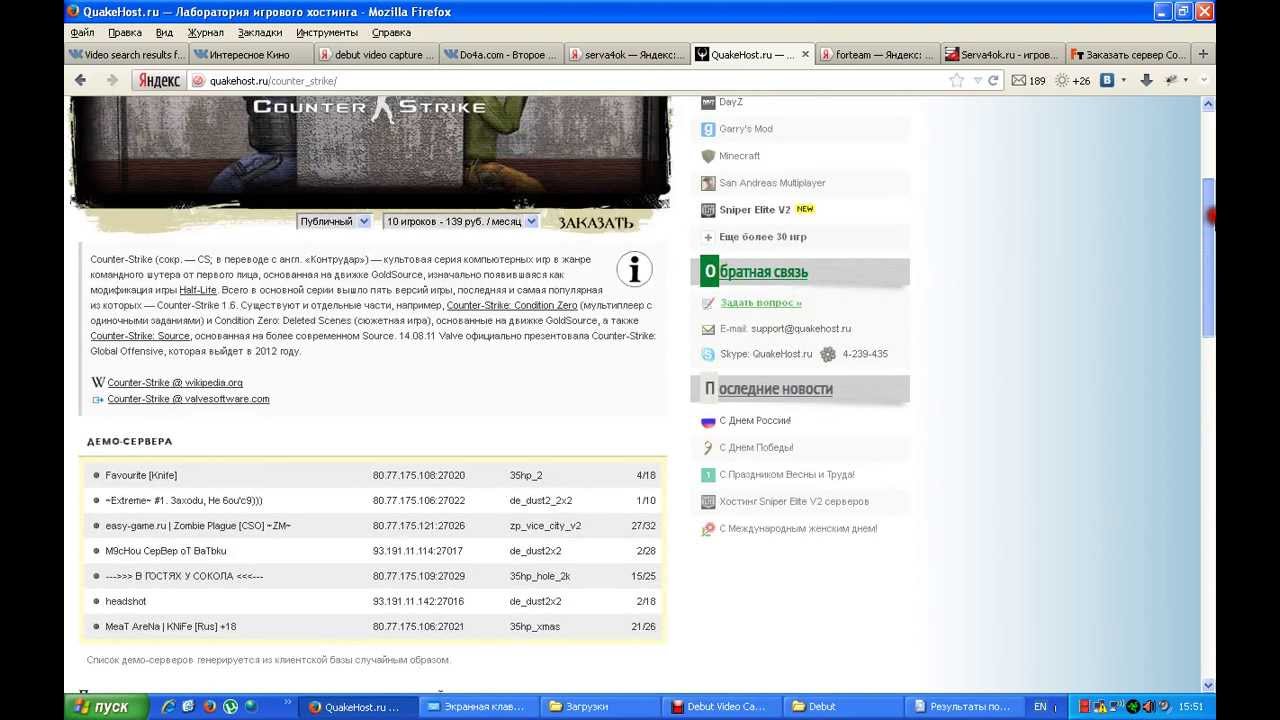
Task: Click the blue B toolbar icon
Action: pos(1107,81)
